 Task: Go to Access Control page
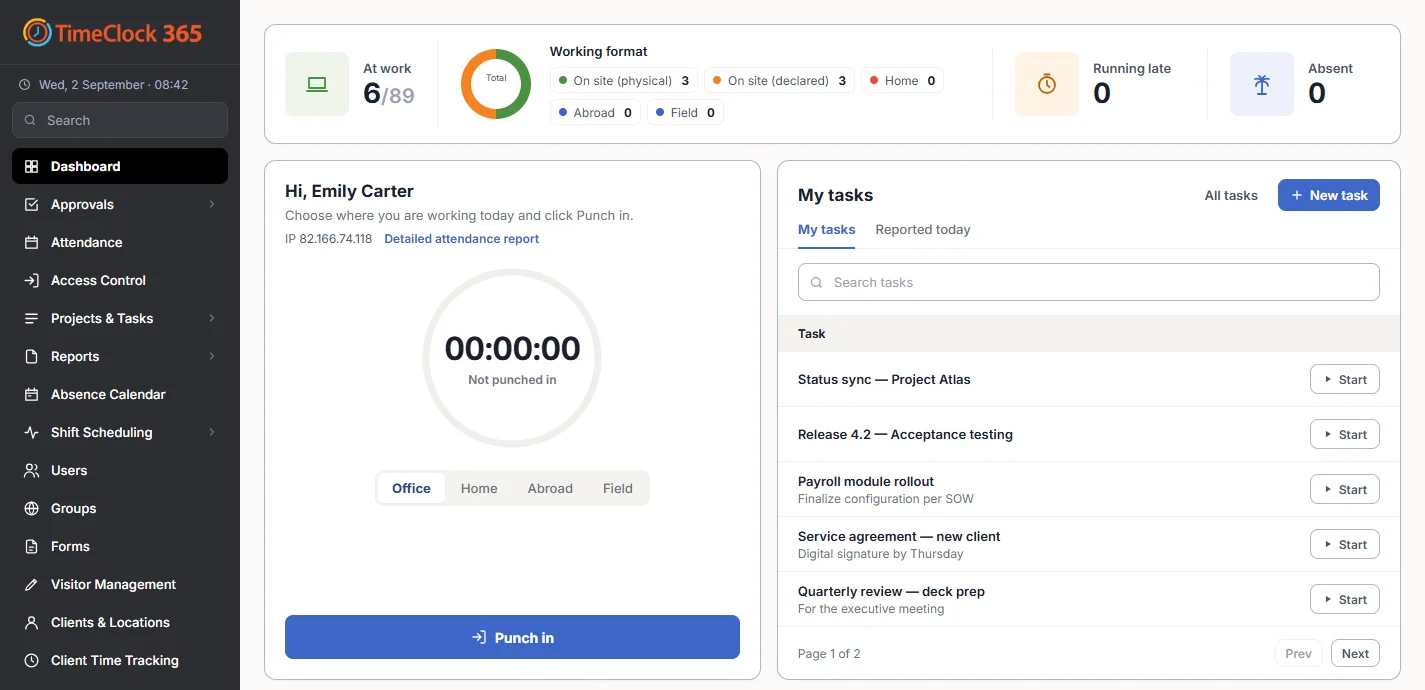120,280
